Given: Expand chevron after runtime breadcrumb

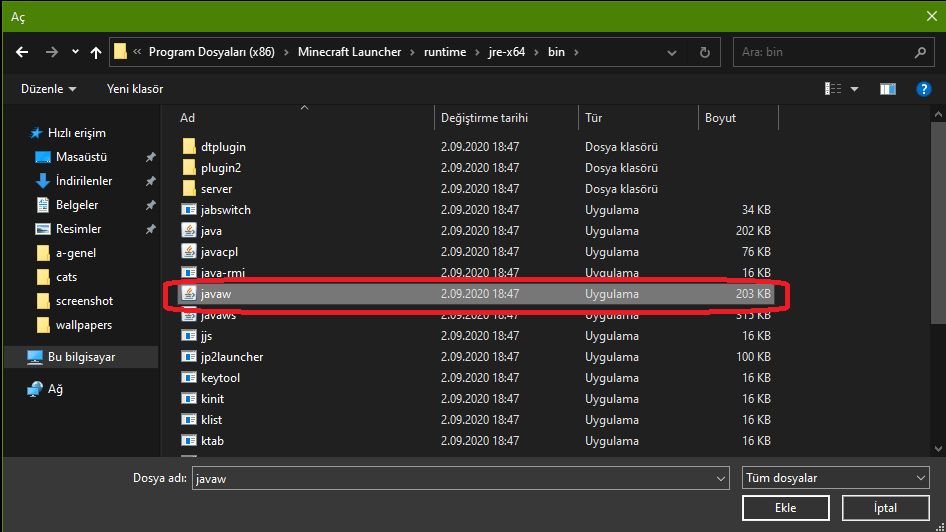Looking at the screenshot, I should pyautogui.click(x=477, y=52).
